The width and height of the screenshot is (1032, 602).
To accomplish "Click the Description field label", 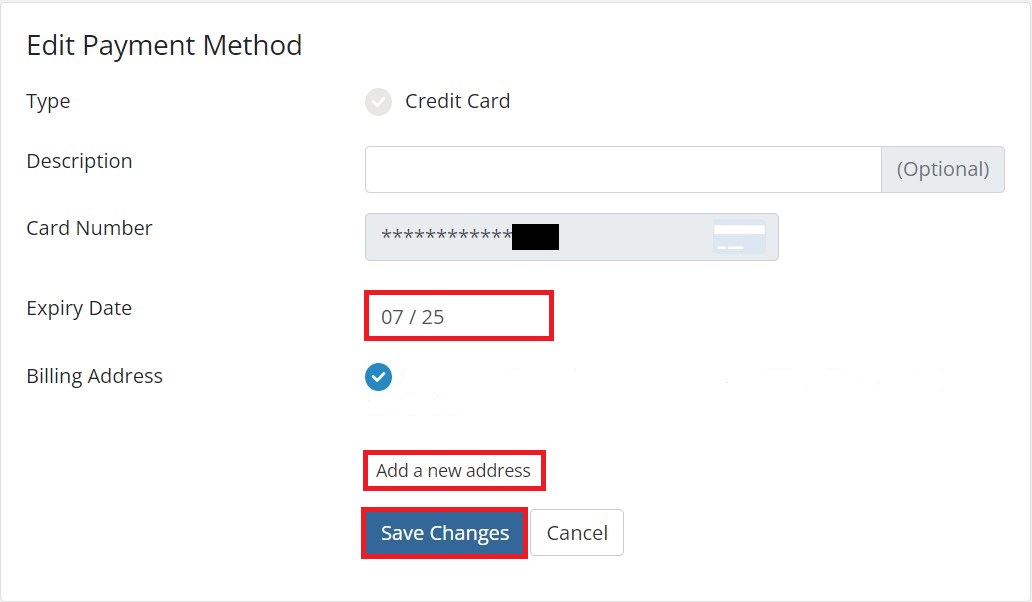I will pyautogui.click(x=79, y=161).
